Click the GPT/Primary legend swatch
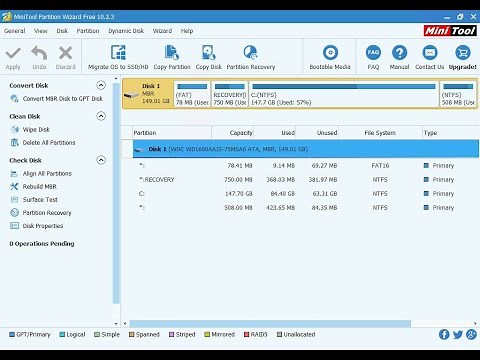 (12, 335)
